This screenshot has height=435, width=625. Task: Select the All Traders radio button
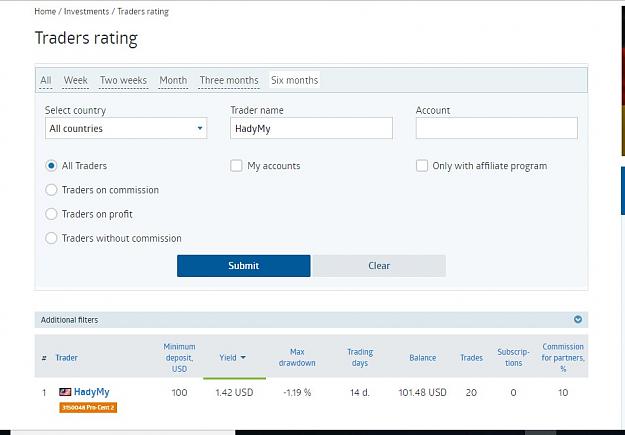click(x=51, y=165)
